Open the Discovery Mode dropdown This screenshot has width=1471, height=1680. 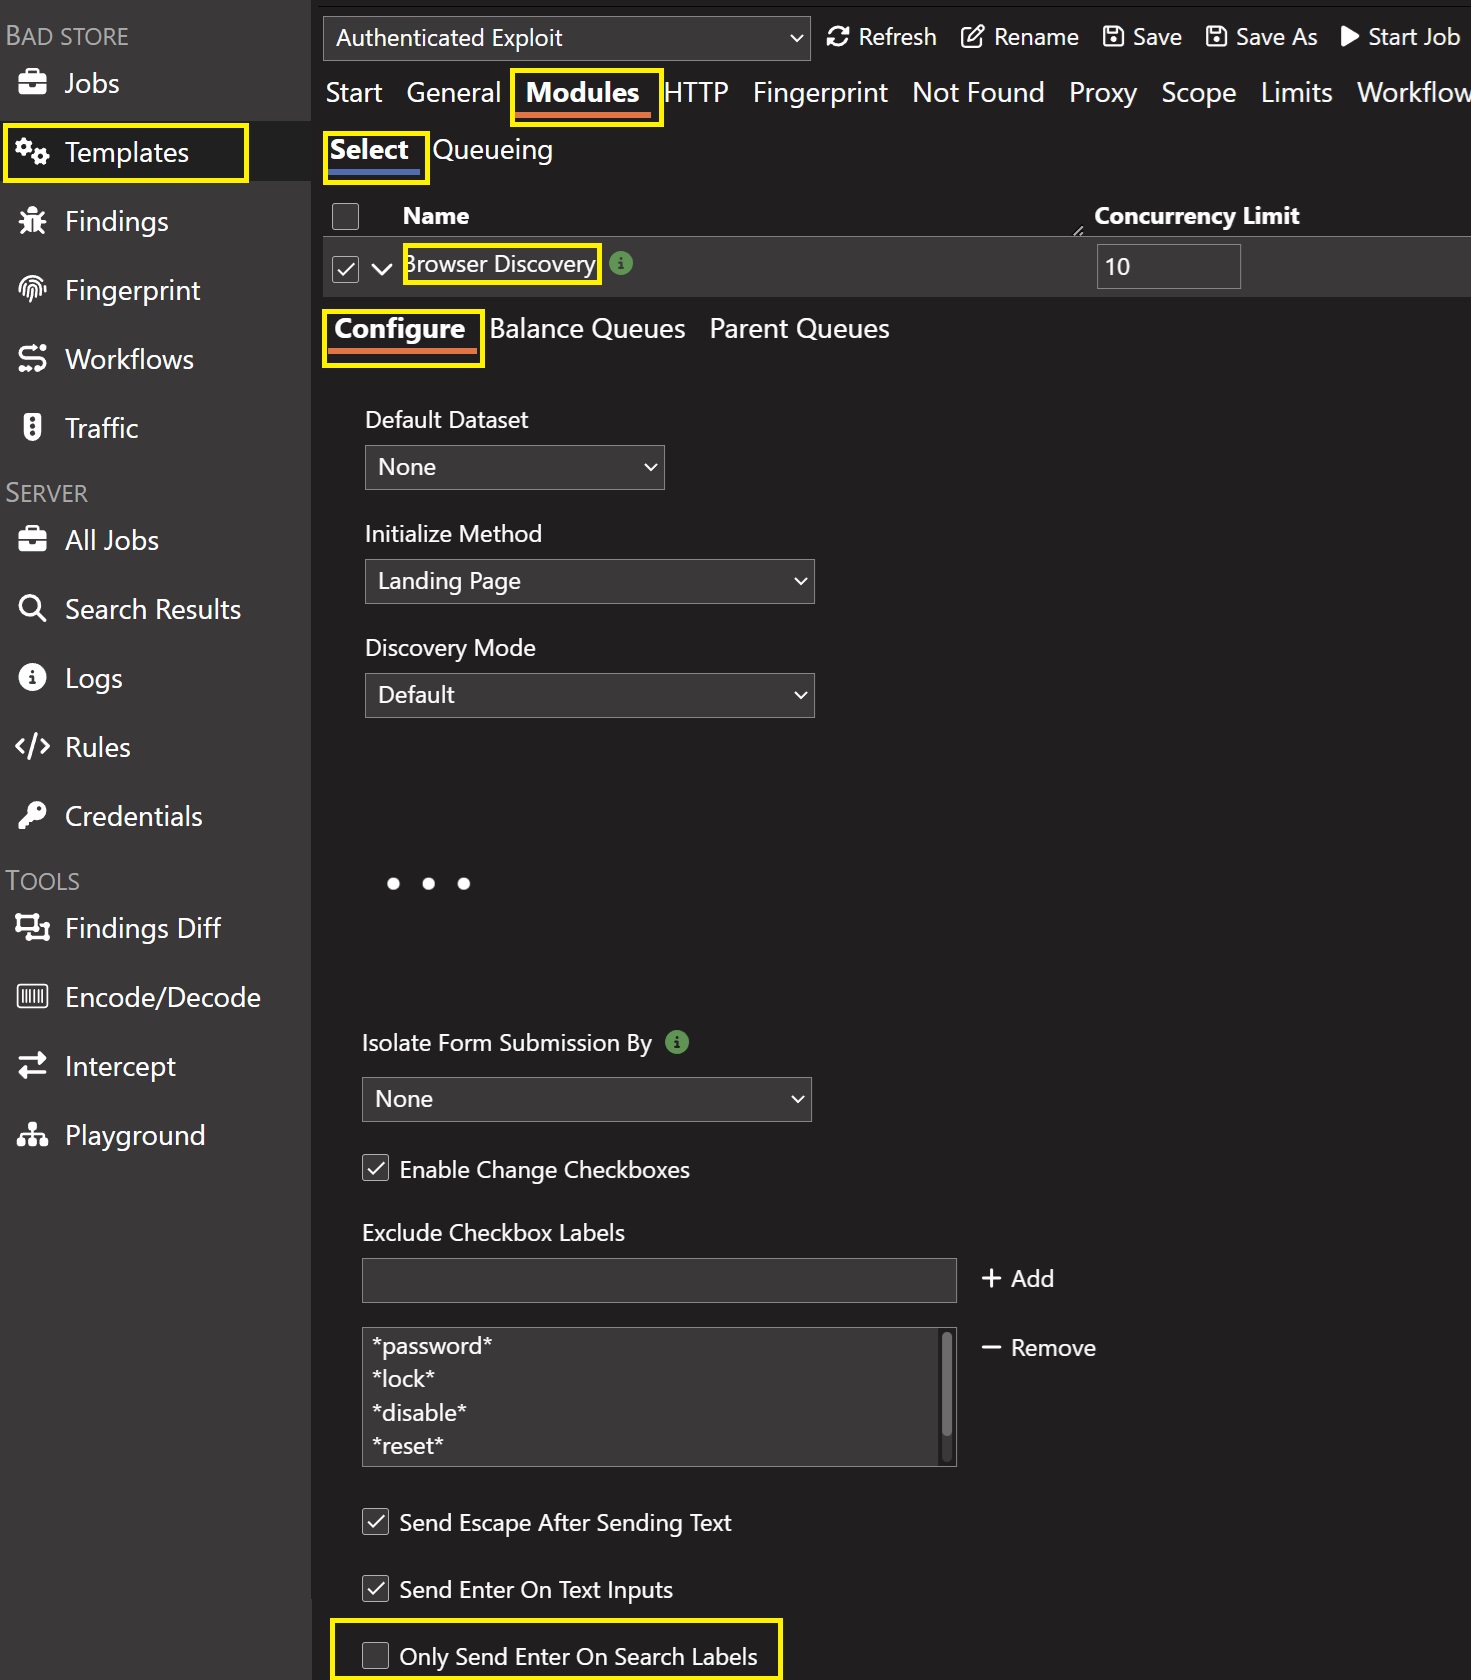[589, 695]
